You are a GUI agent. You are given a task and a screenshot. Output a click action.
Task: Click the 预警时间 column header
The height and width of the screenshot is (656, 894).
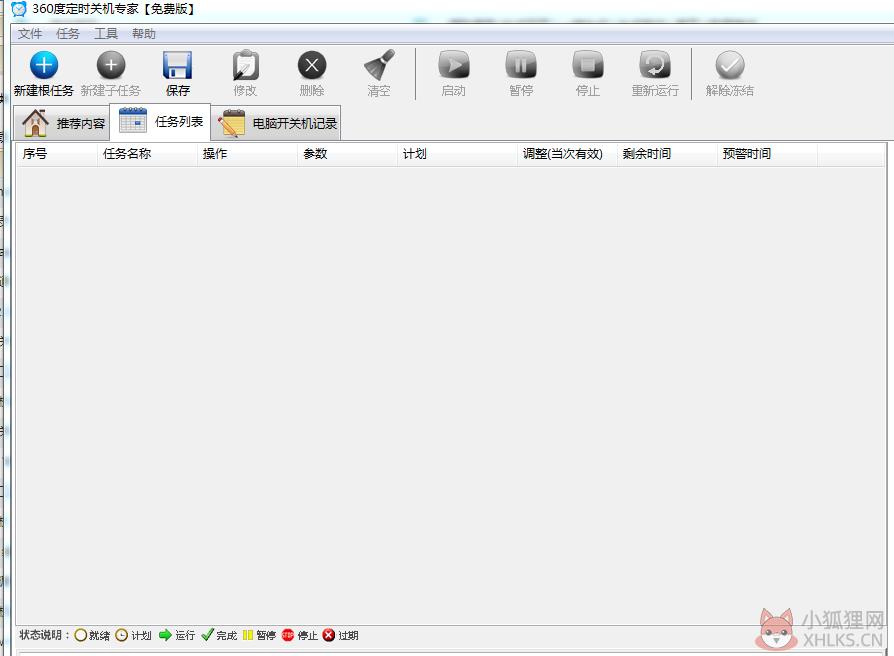[x=767, y=154]
